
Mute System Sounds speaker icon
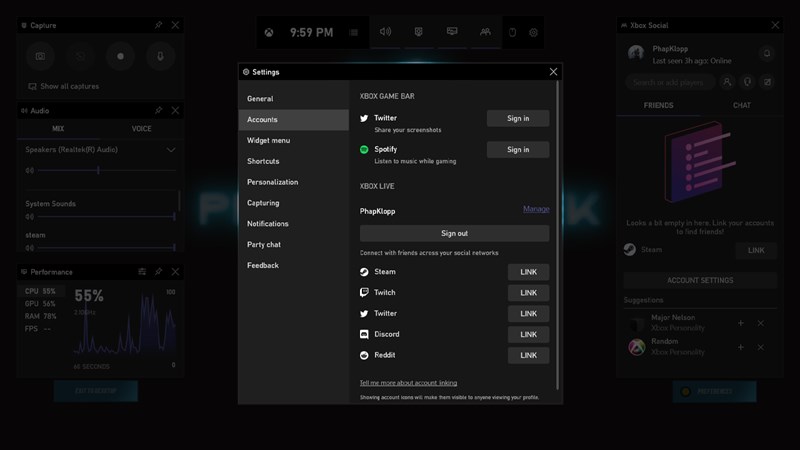pyautogui.click(x=30, y=217)
